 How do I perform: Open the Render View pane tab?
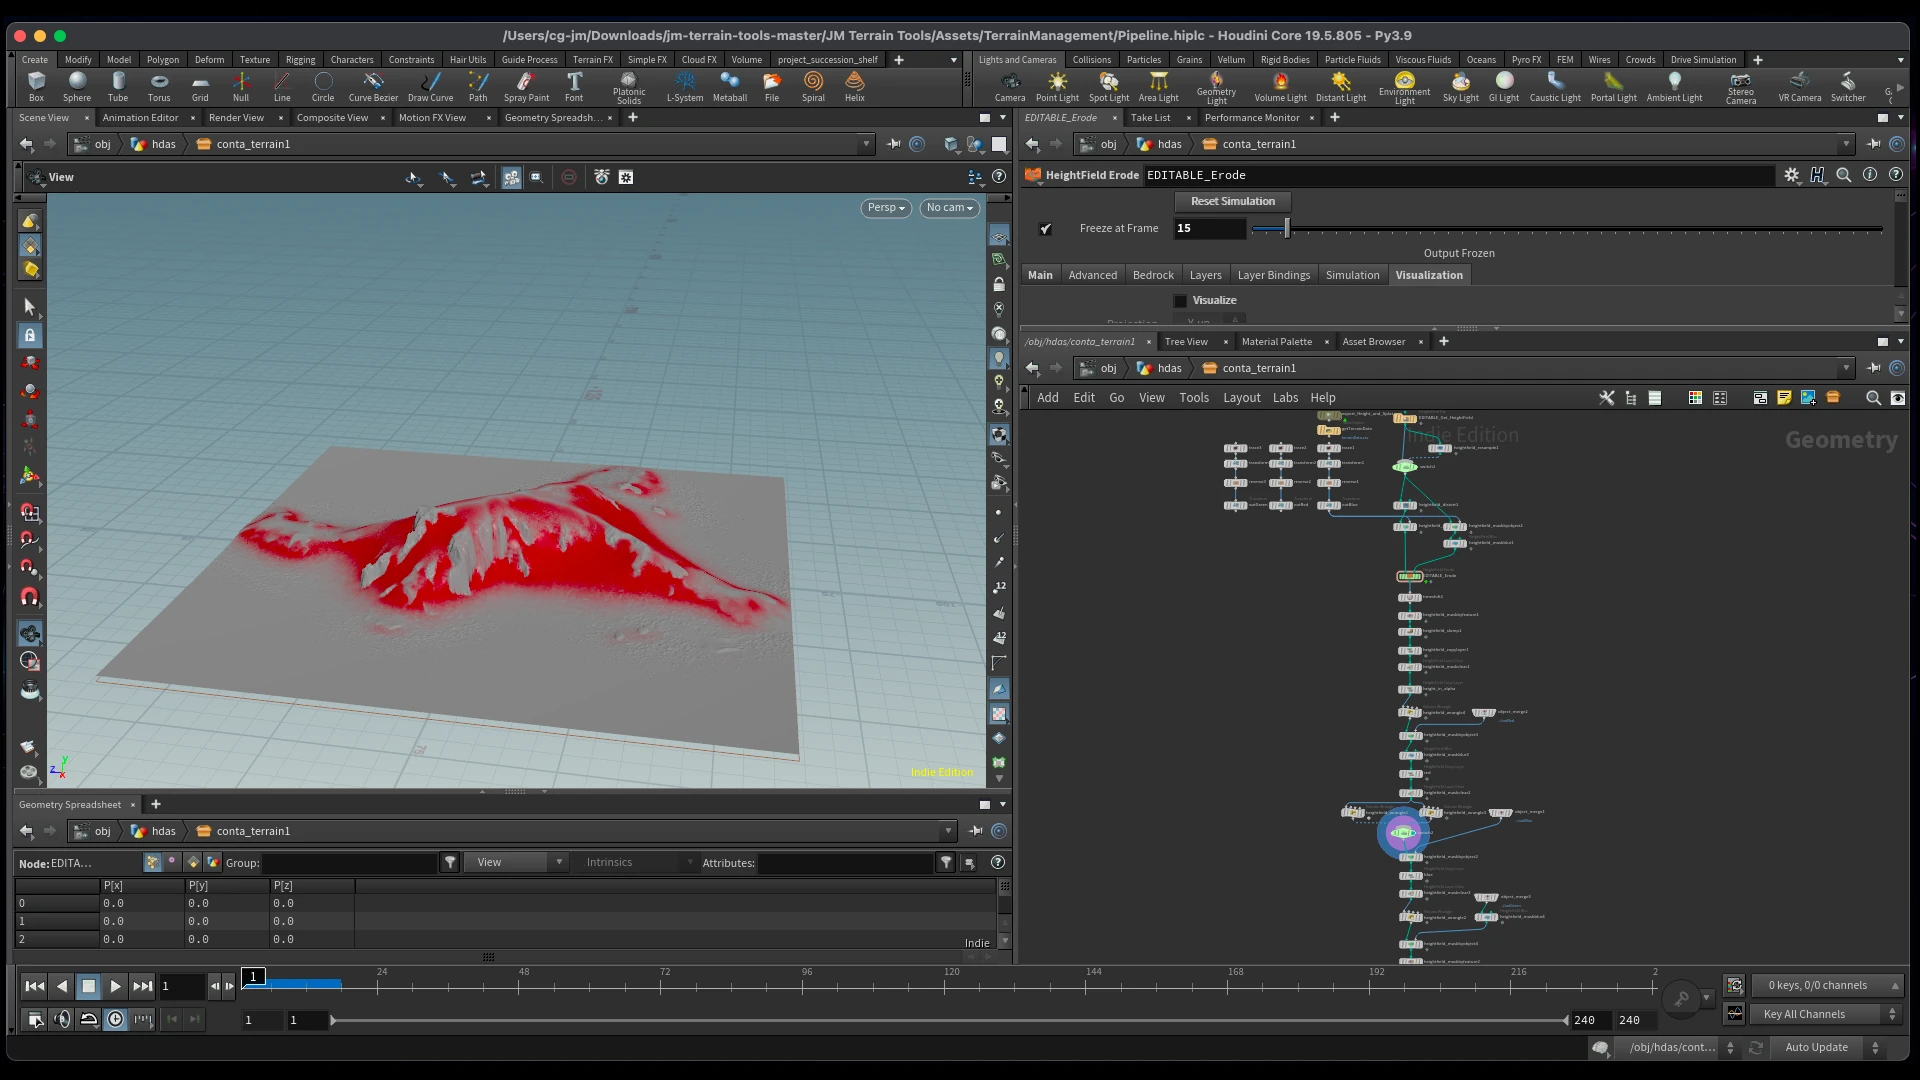(236, 118)
